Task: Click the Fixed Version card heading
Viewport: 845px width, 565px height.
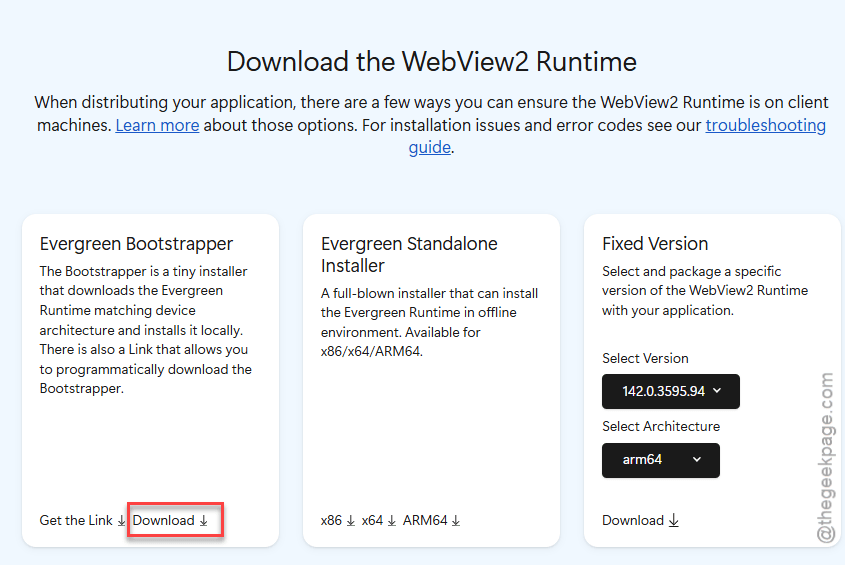Action: 655,244
